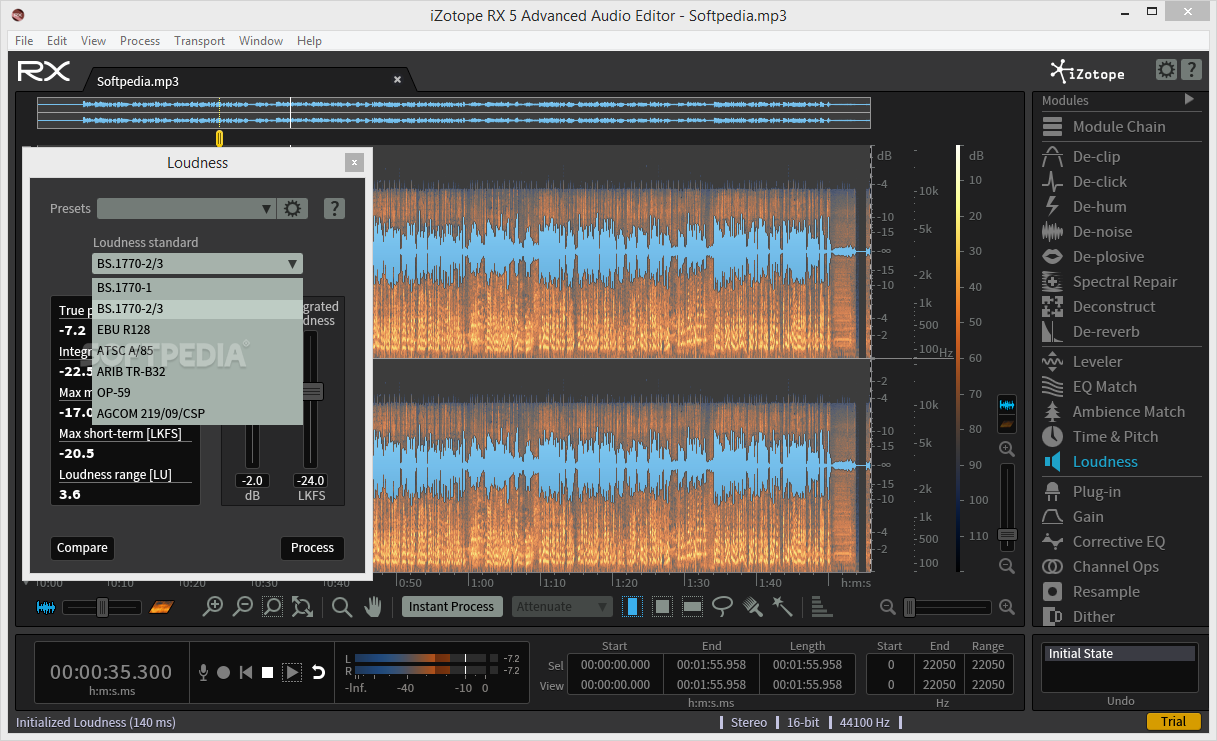The width and height of the screenshot is (1217, 741).
Task: Zoom out horizontally on toolbar
Action: click(243, 606)
